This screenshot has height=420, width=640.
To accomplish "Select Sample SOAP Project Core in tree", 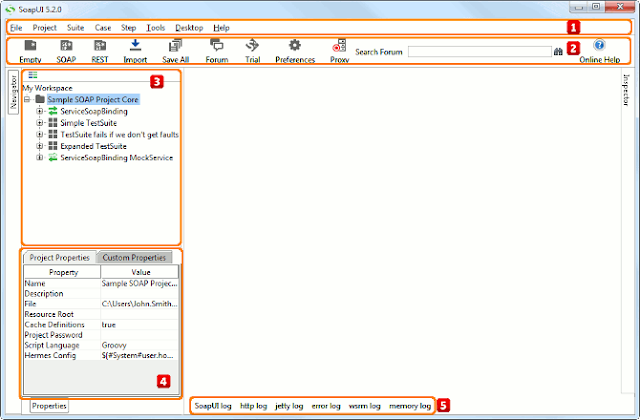I will point(93,99).
